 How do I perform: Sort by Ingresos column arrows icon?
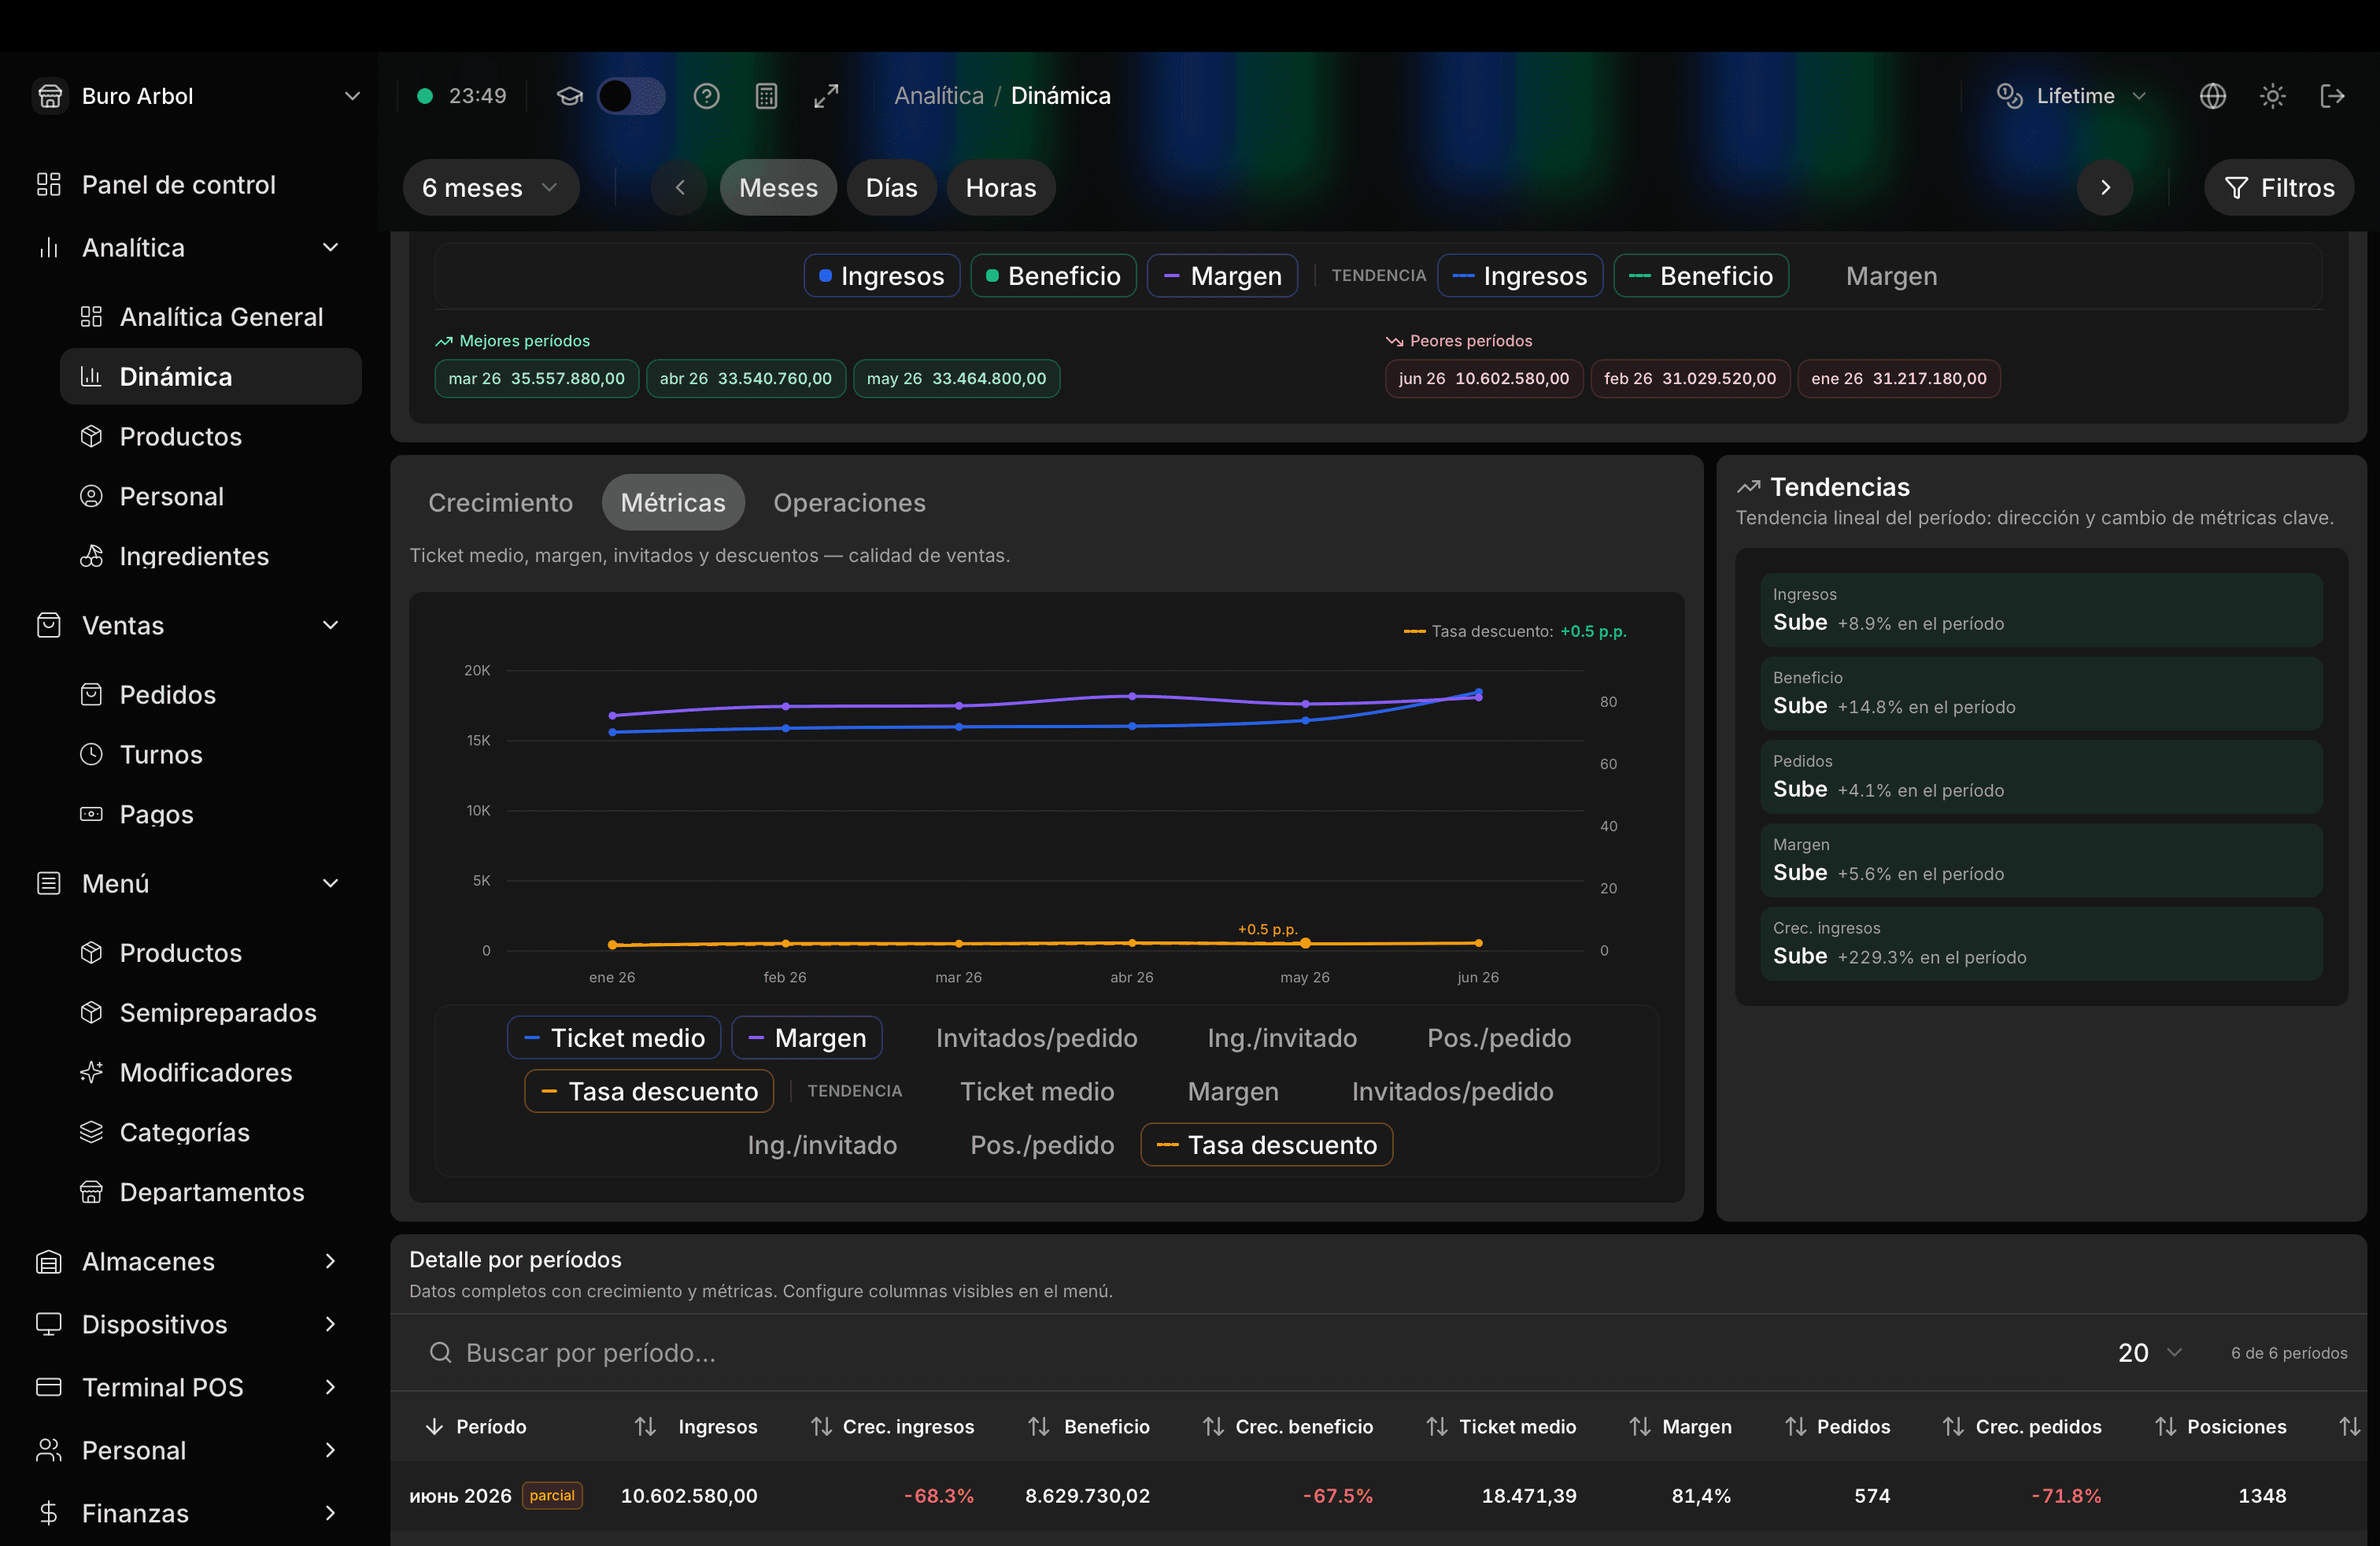coord(646,1427)
